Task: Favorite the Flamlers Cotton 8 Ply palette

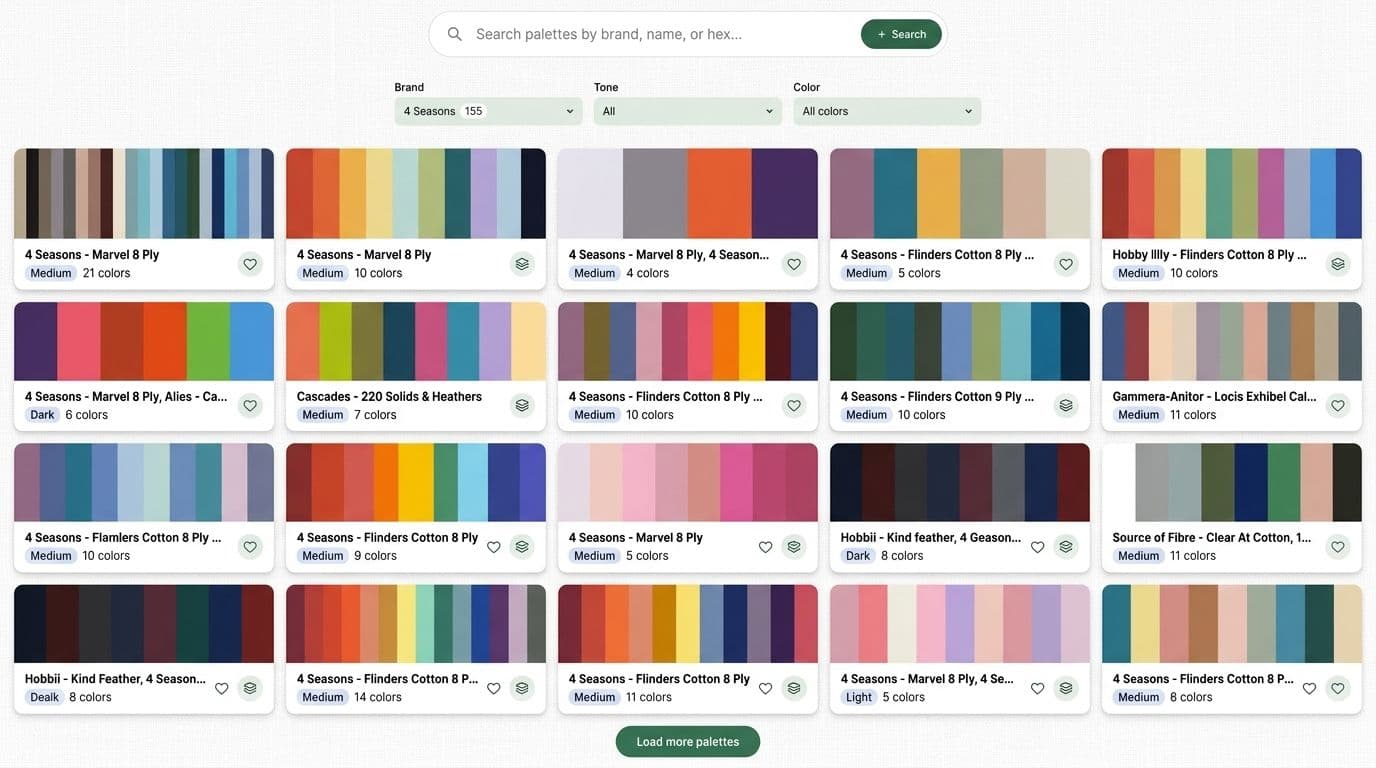Action: [x=250, y=547]
